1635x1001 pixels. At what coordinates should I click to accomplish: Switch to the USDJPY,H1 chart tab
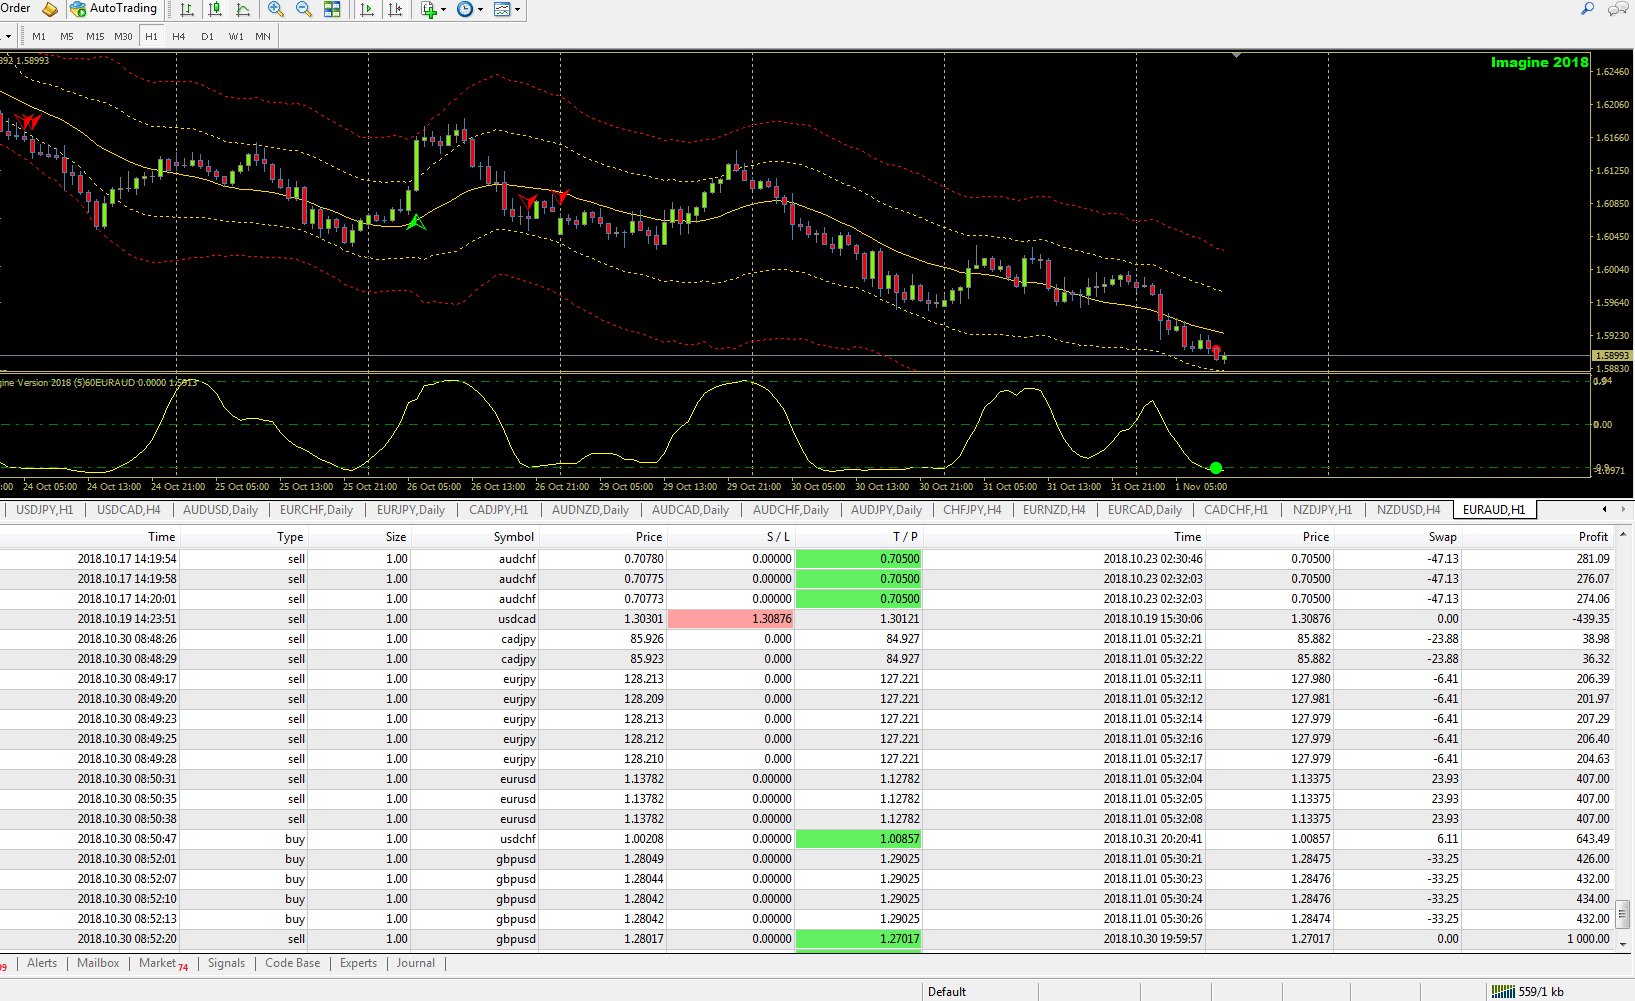(44, 510)
